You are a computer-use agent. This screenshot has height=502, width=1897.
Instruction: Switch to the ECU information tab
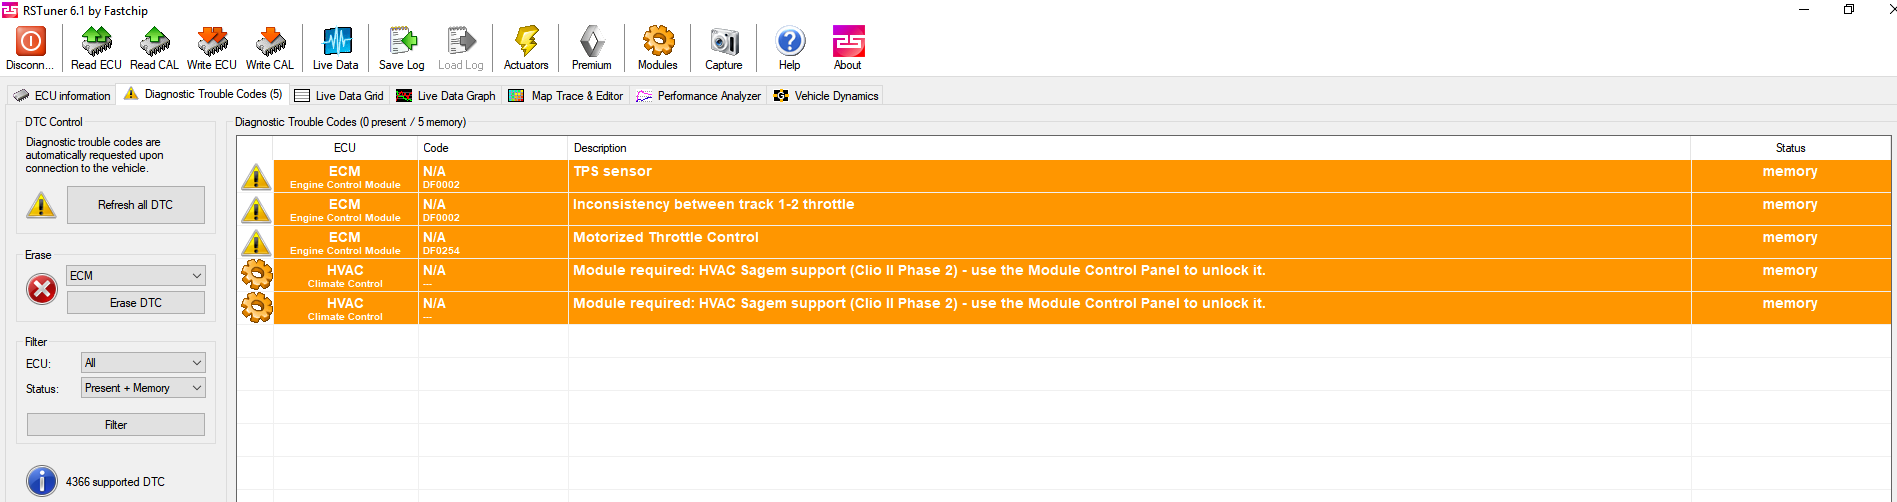click(62, 96)
